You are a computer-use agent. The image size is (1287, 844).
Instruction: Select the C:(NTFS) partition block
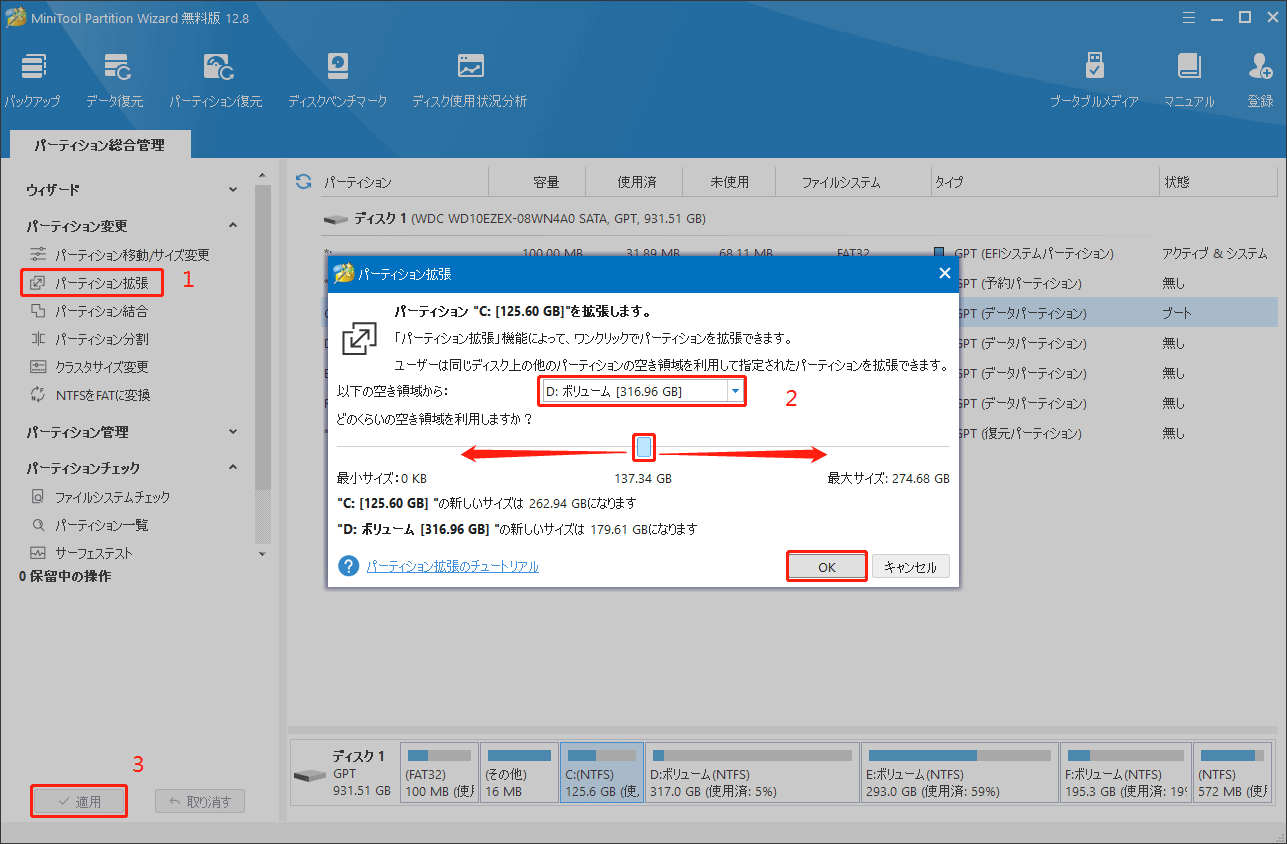[602, 772]
